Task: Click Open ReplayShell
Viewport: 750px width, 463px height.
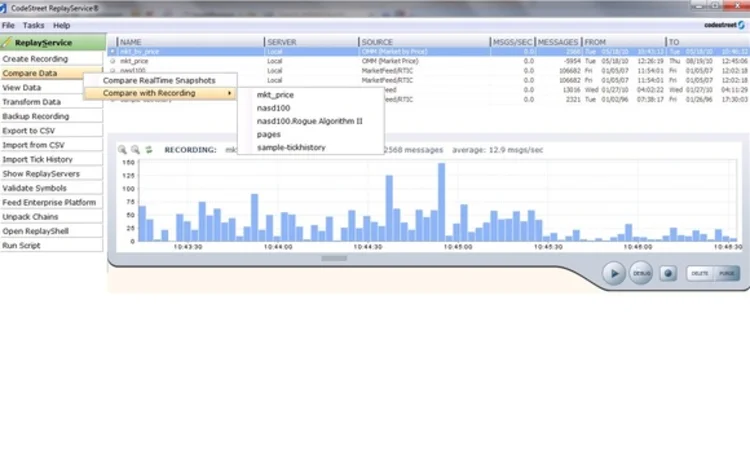Action: coord(51,231)
